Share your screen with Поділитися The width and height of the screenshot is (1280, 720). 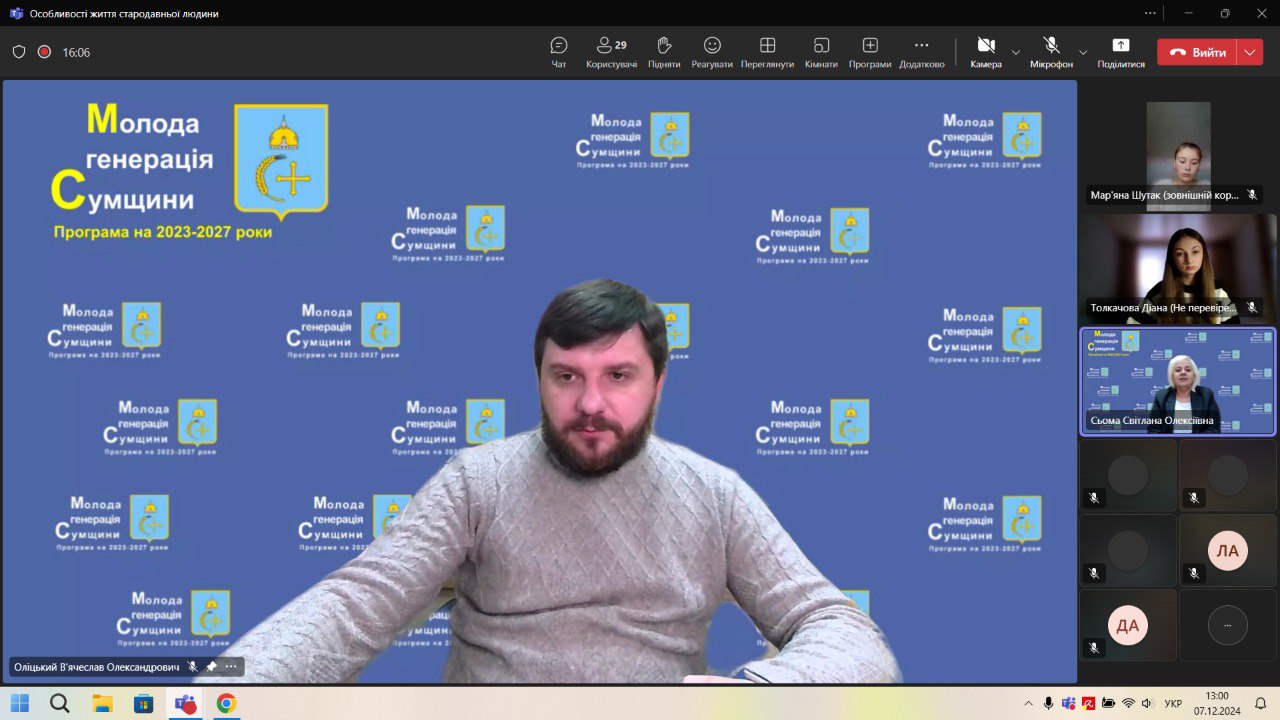click(x=1121, y=52)
